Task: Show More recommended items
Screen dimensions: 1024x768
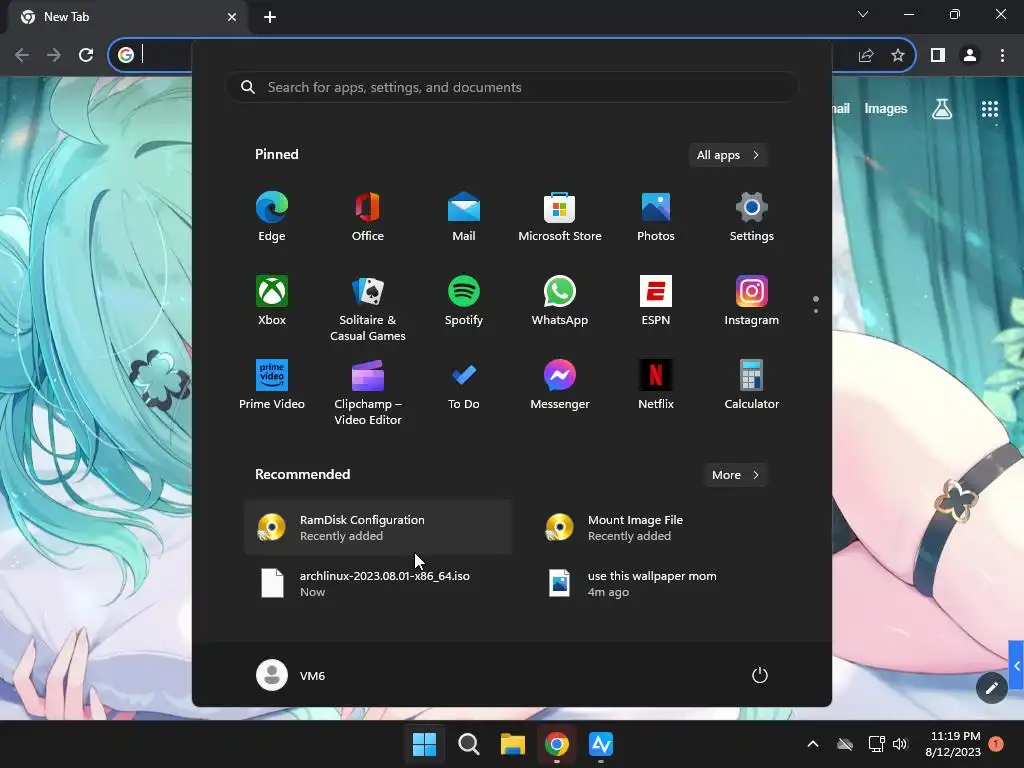Action: click(x=735, y=475)
